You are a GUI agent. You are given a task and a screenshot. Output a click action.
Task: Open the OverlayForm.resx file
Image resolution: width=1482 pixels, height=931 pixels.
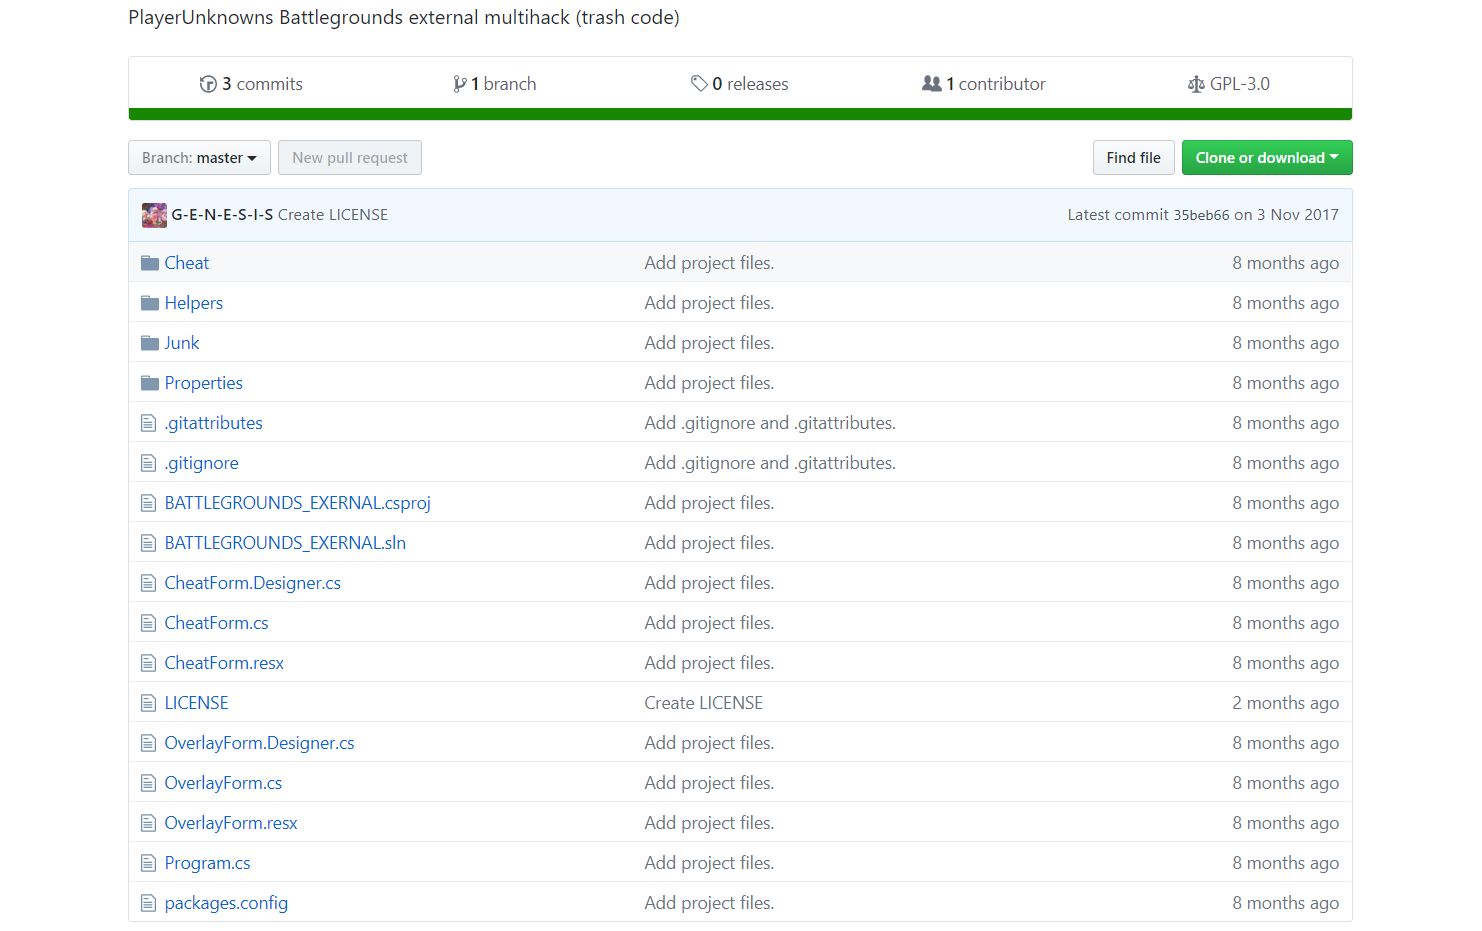pos(231,823)
